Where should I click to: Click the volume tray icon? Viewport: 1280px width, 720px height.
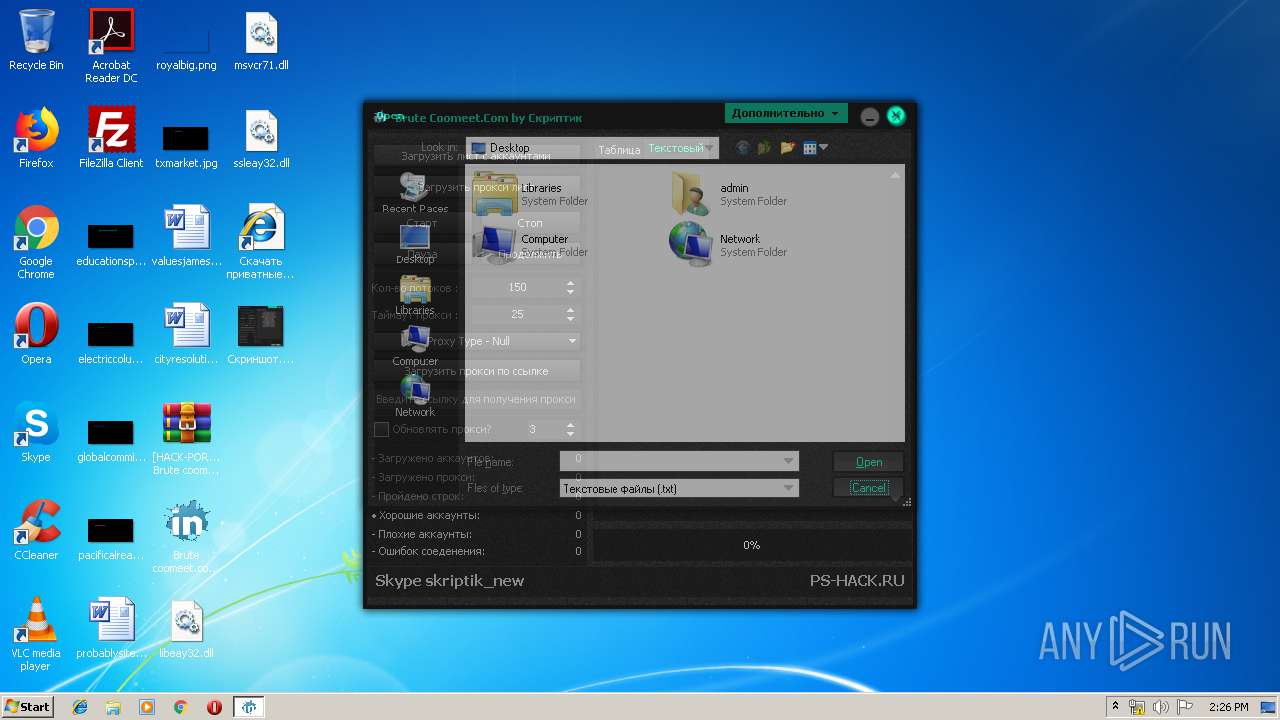[x=1161, y=707]
